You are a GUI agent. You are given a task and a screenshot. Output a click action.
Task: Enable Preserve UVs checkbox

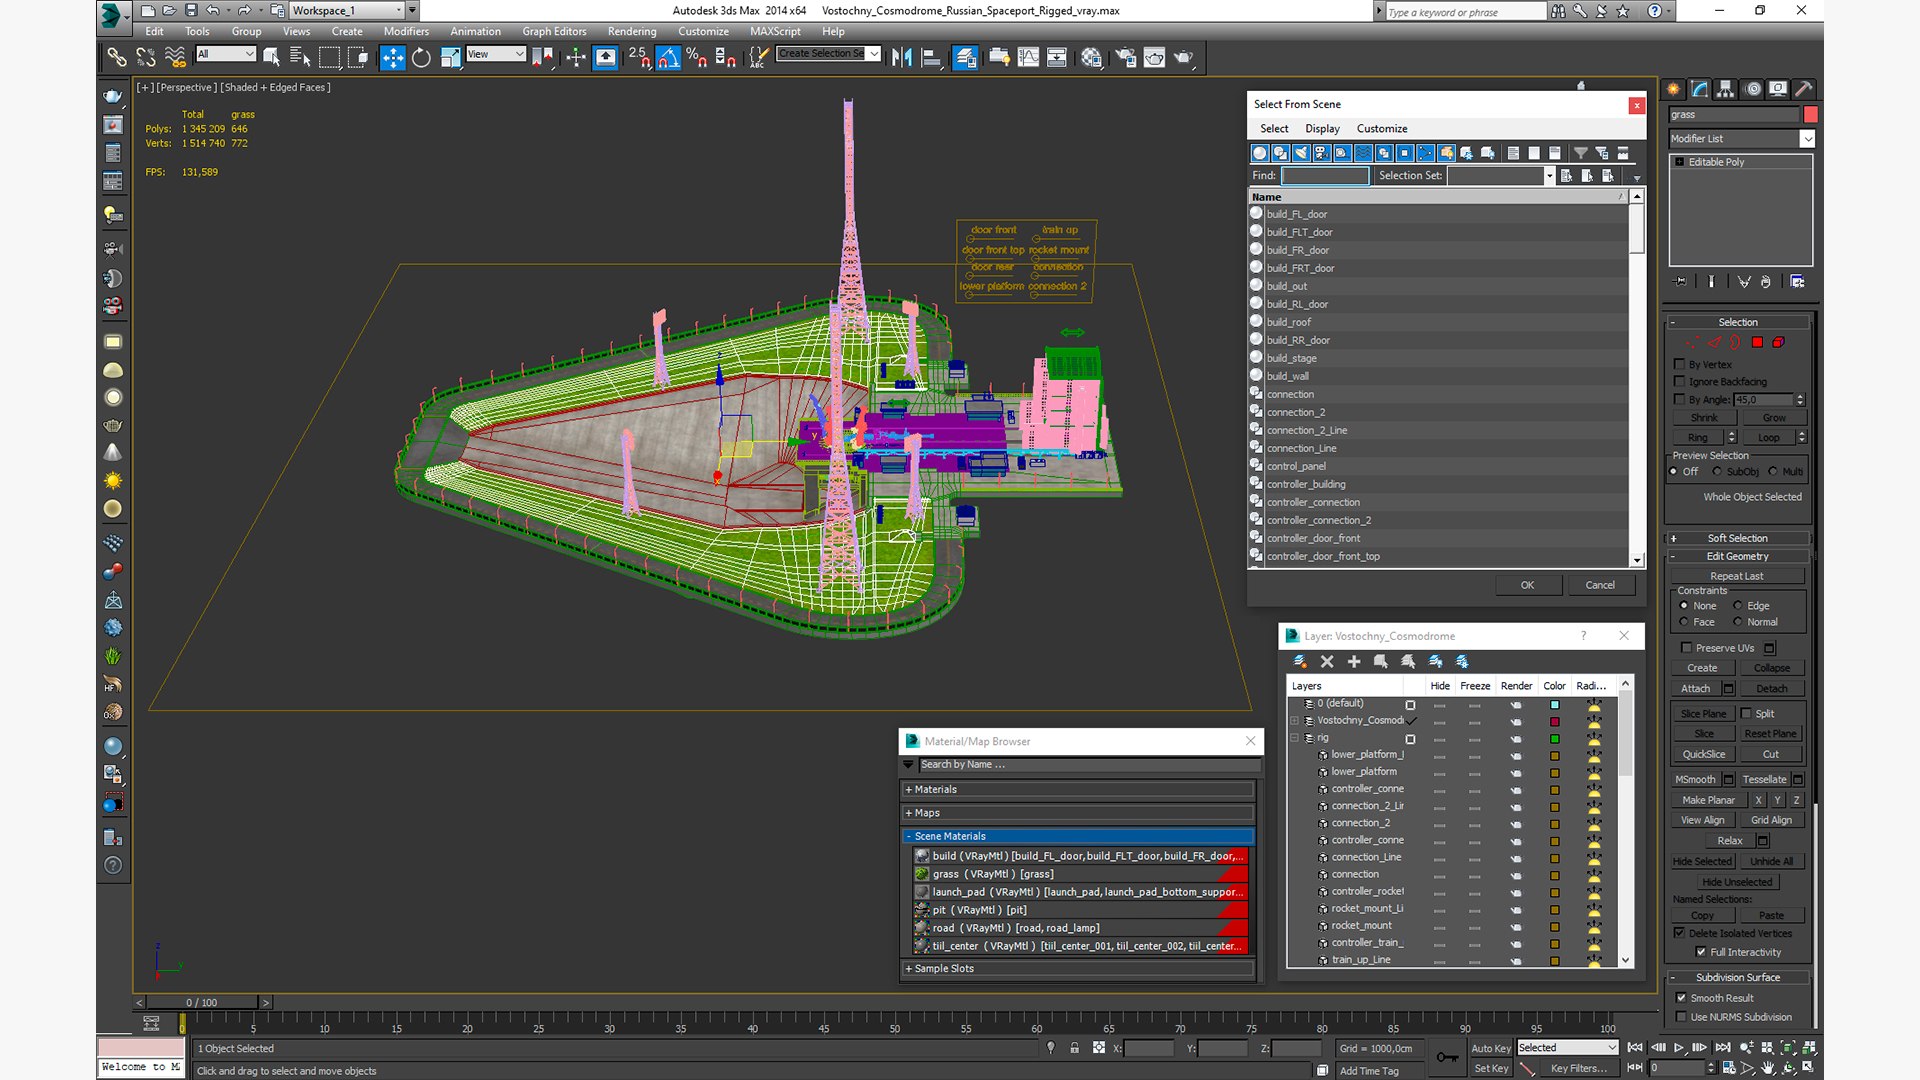[1687, 648]
